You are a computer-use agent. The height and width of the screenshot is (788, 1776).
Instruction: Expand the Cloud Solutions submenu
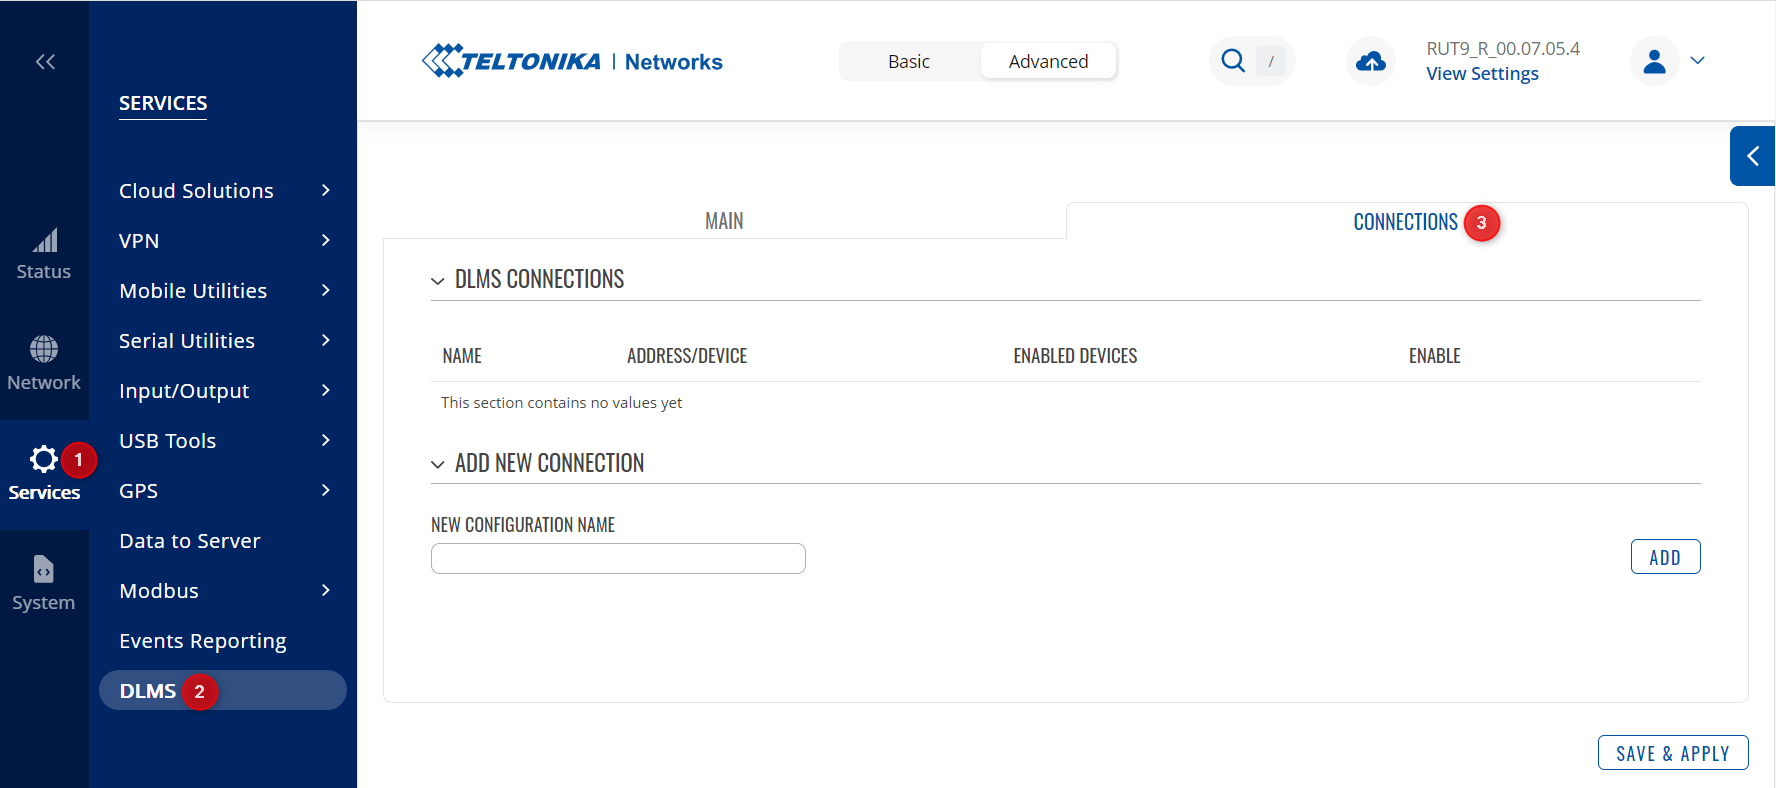[x=224, y=191]
